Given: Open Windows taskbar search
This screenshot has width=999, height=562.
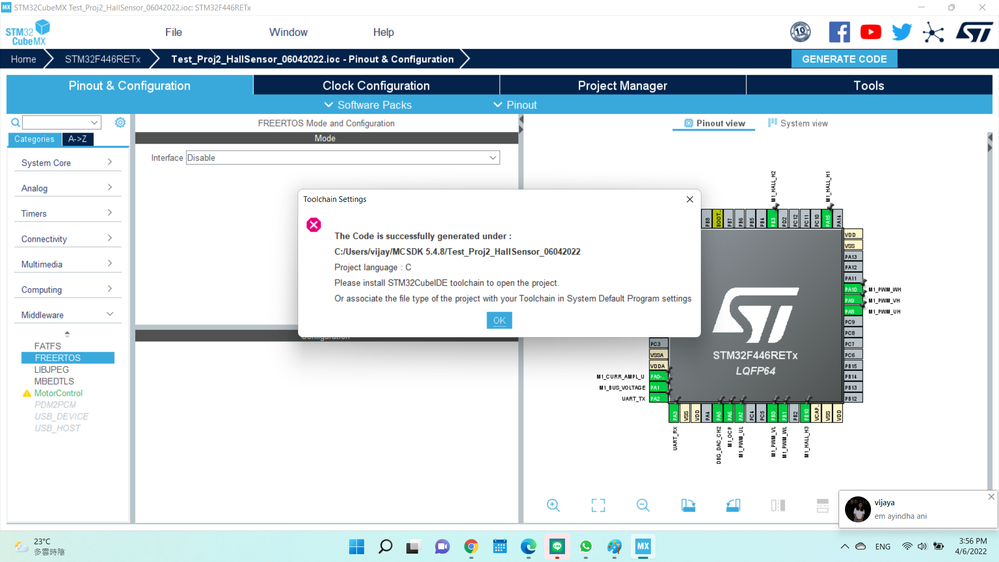Looking at the screenshot, I should click(385, 546).
